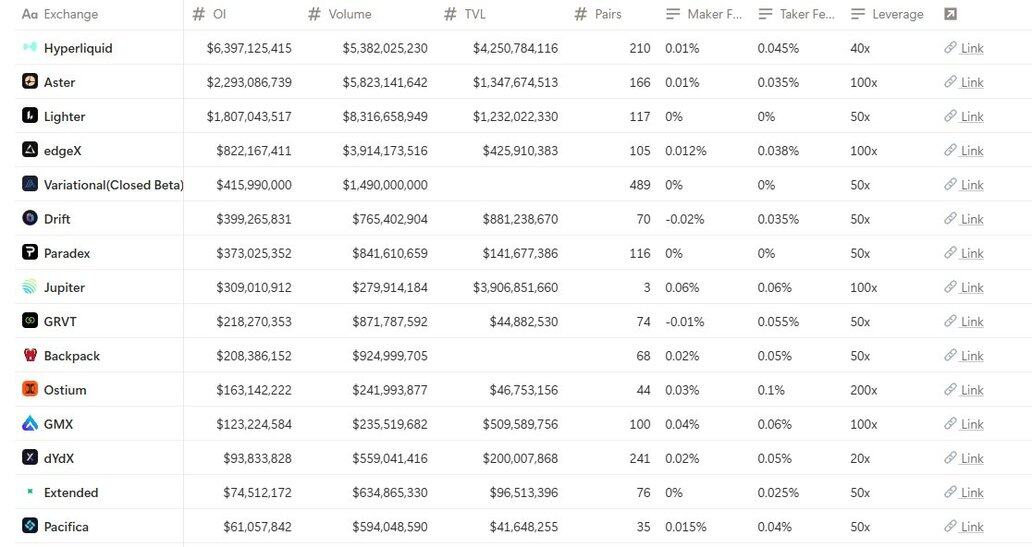The image size is (1032, 547).
Task: Open the Link for Ostium
Action: [x=971, y=390]
